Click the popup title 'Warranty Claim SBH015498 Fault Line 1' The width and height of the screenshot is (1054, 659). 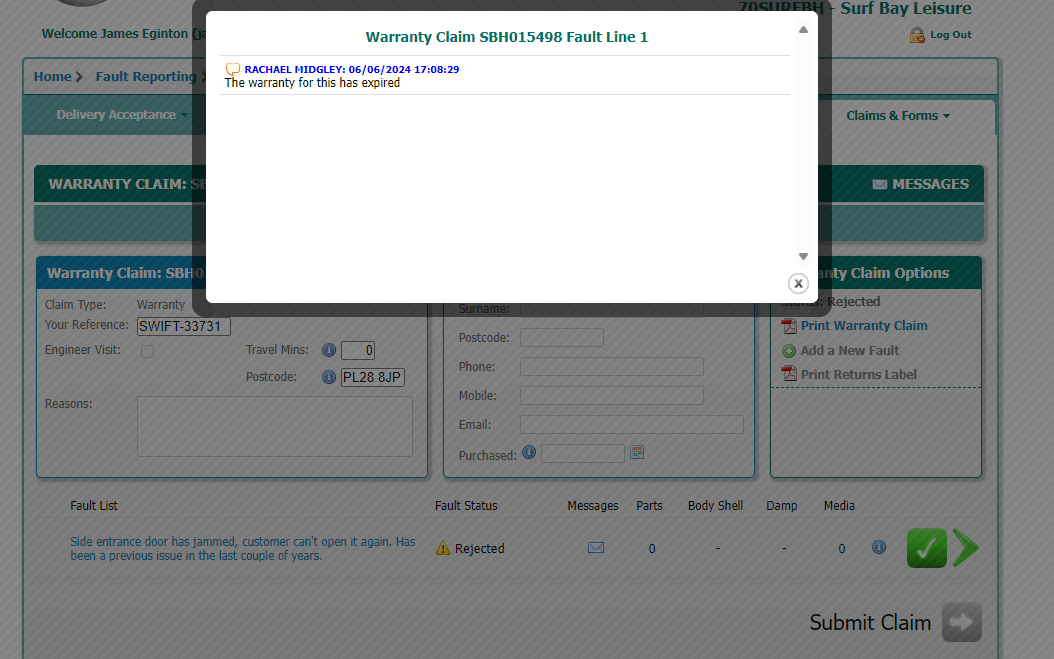507,37
